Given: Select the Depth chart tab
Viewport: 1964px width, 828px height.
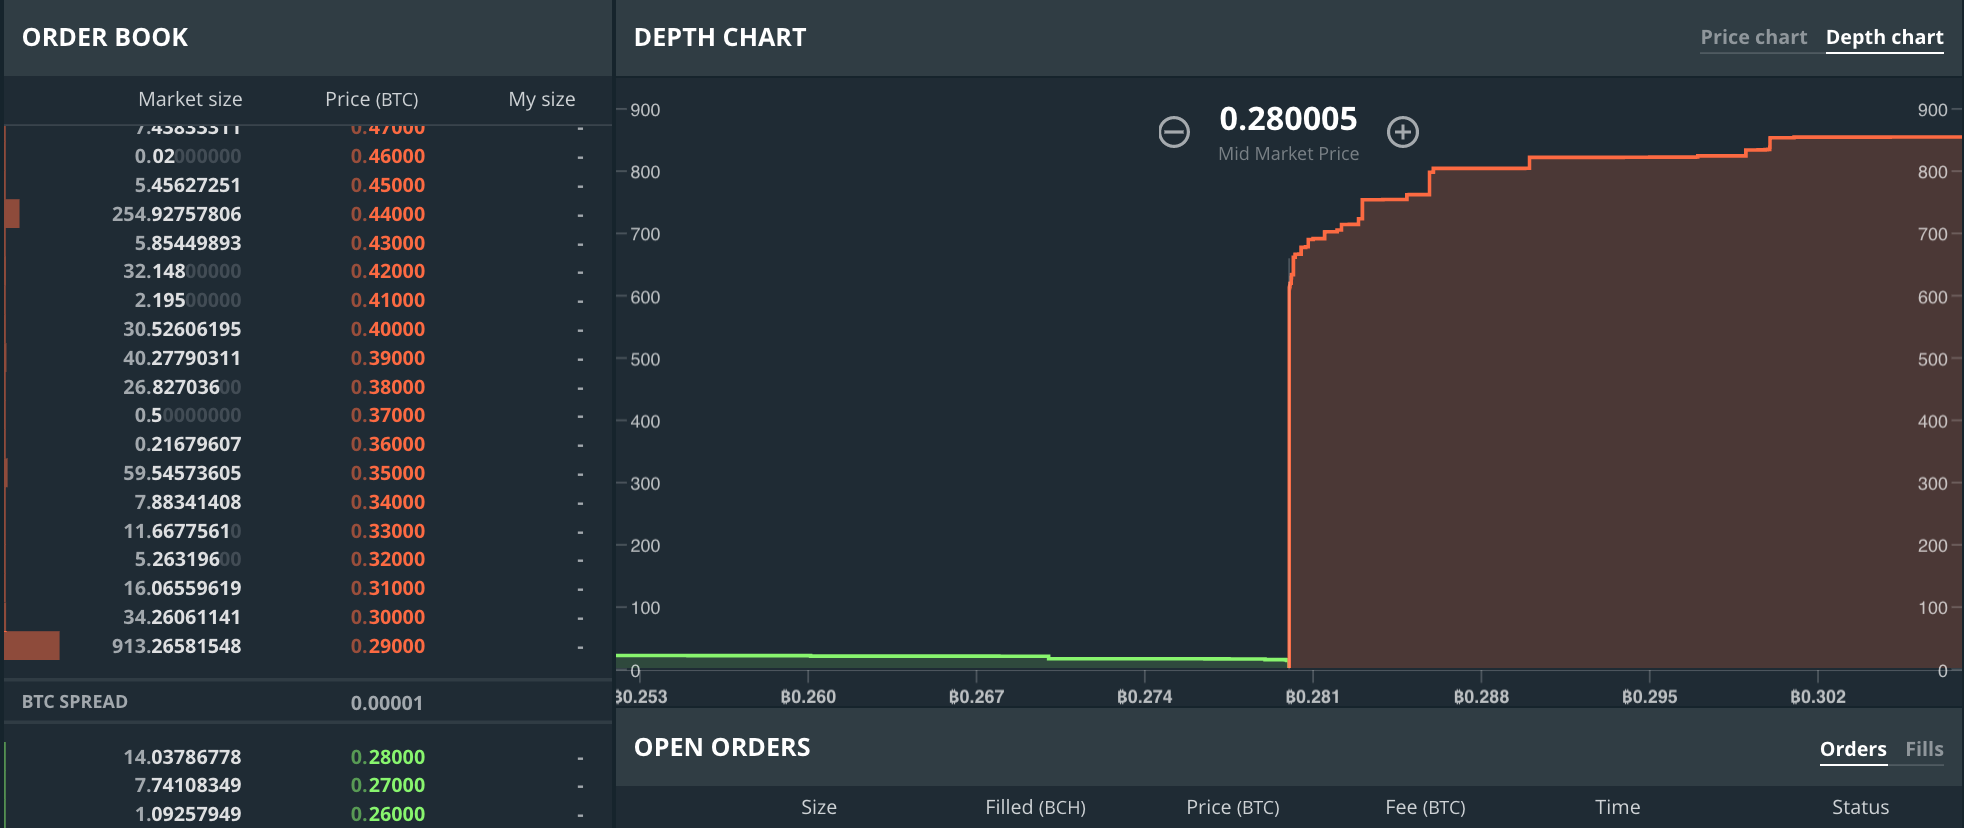Looking at the screenshot, I should click(x=1884, y=38).
